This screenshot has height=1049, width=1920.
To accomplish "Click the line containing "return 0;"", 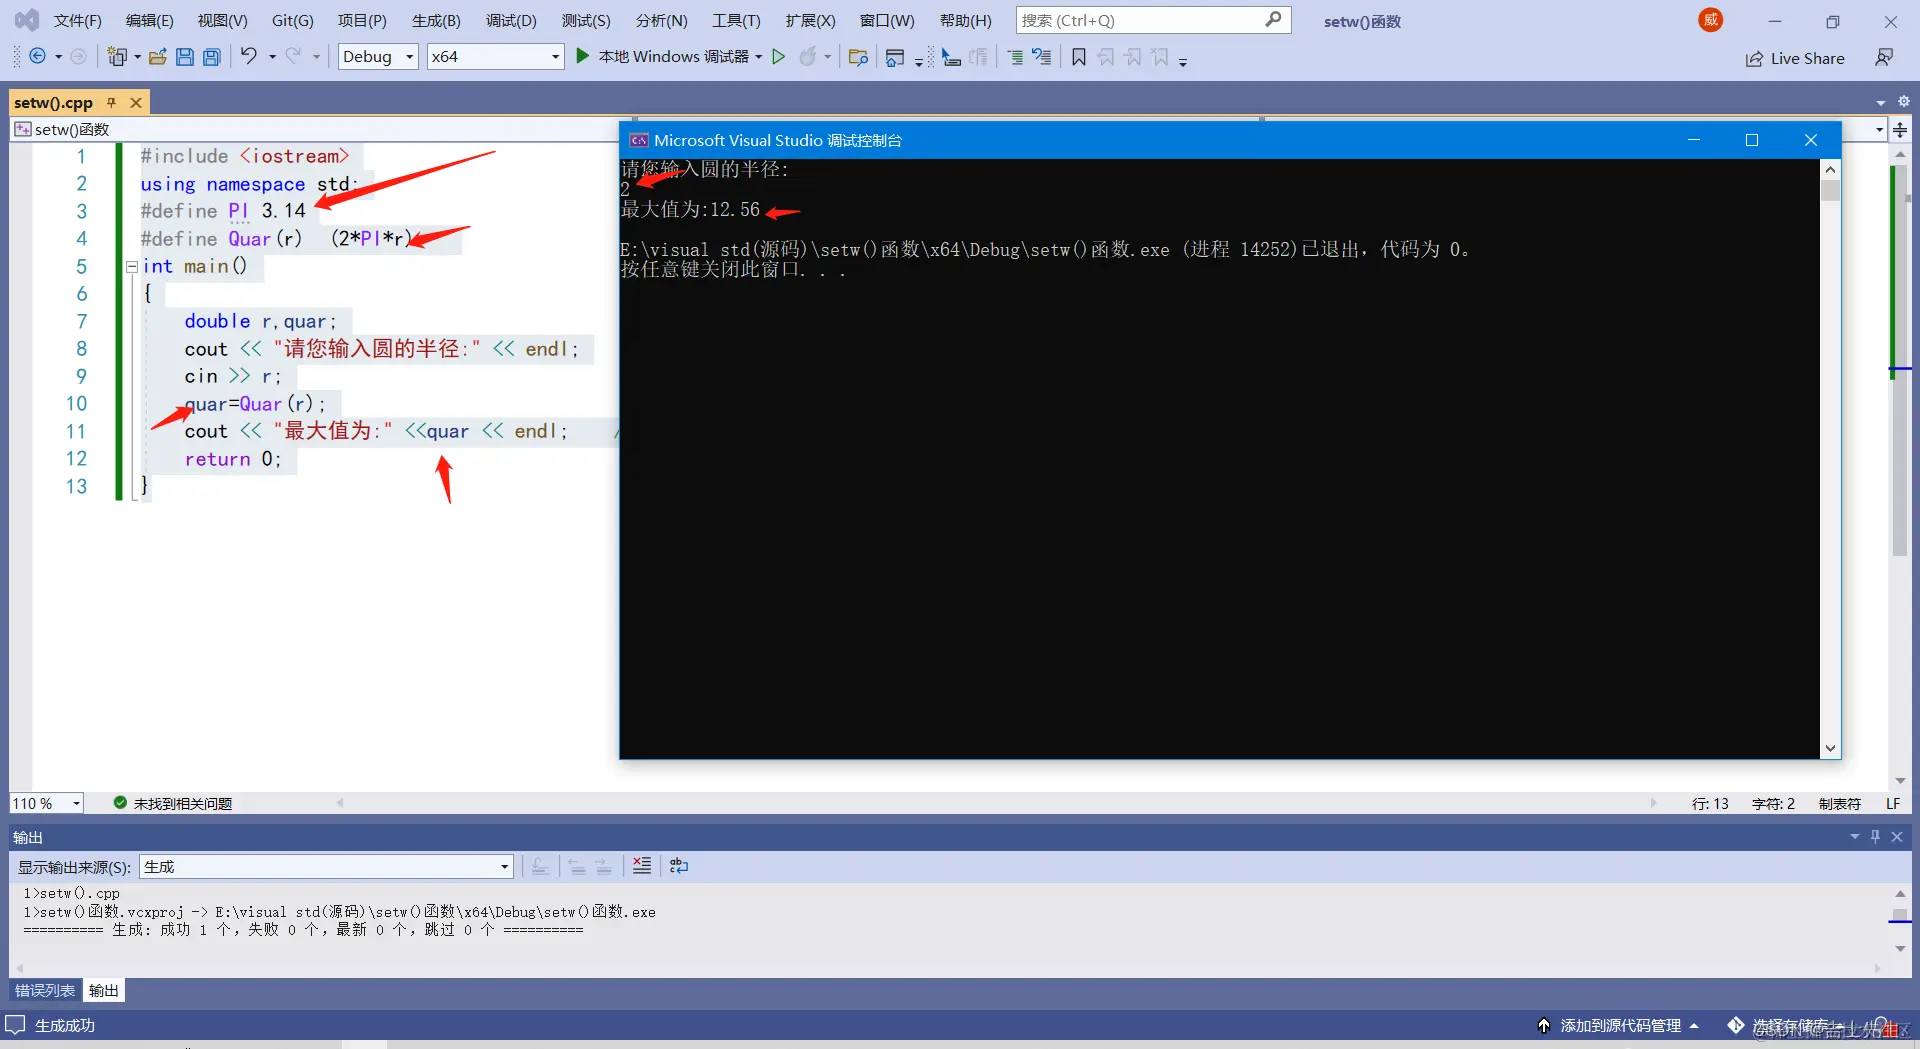I will (x=233, y=459).
